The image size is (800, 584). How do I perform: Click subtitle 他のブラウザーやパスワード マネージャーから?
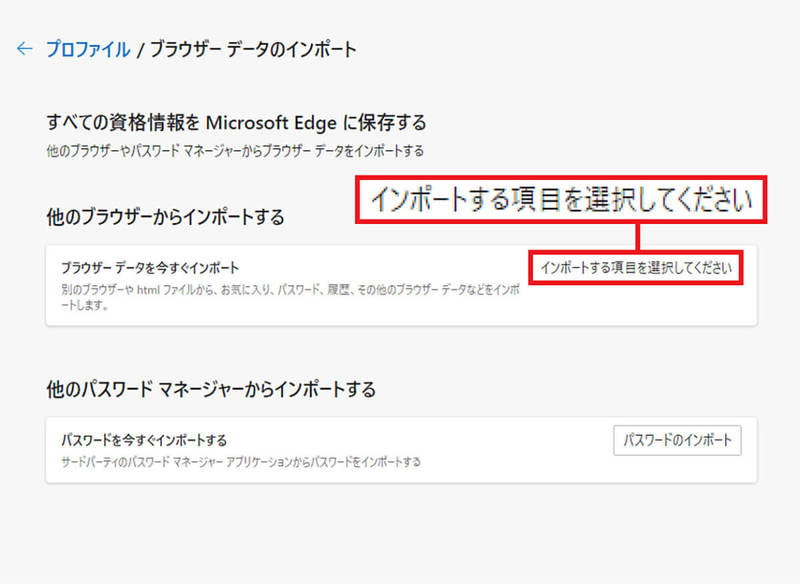click(x=235, y=151)
